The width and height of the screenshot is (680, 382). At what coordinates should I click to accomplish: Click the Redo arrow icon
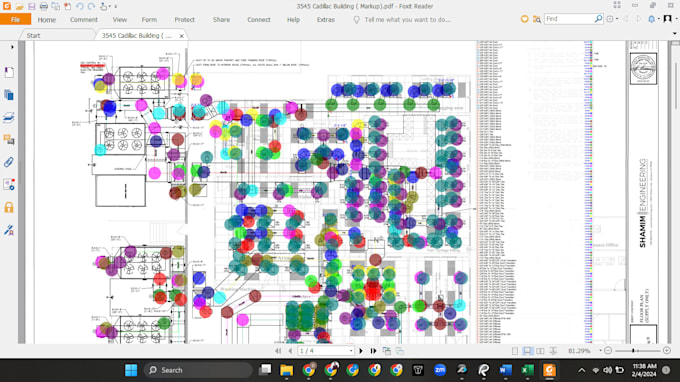92,6
